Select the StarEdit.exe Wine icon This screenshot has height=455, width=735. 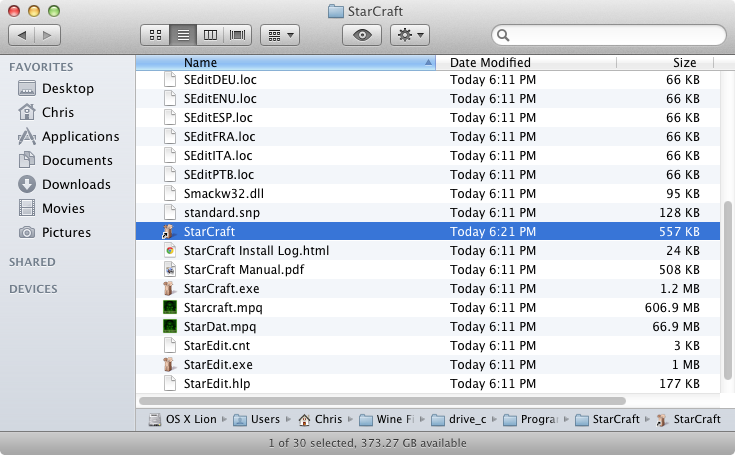(169, 365)
